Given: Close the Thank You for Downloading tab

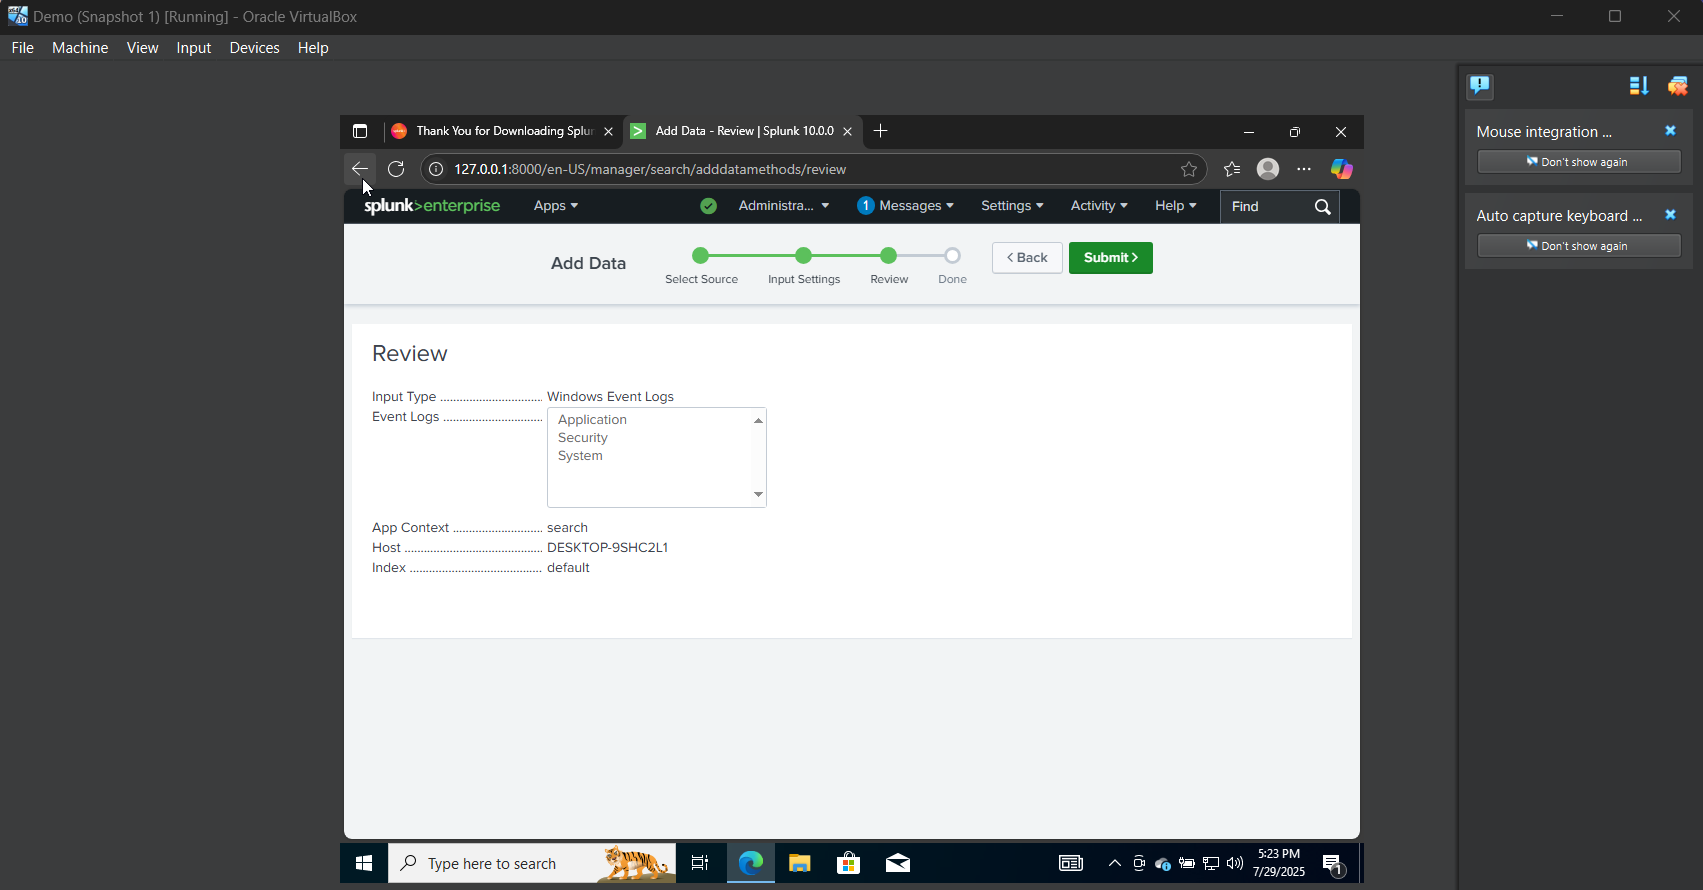Looking at the screenshot, I should click(x=608, y=131).
